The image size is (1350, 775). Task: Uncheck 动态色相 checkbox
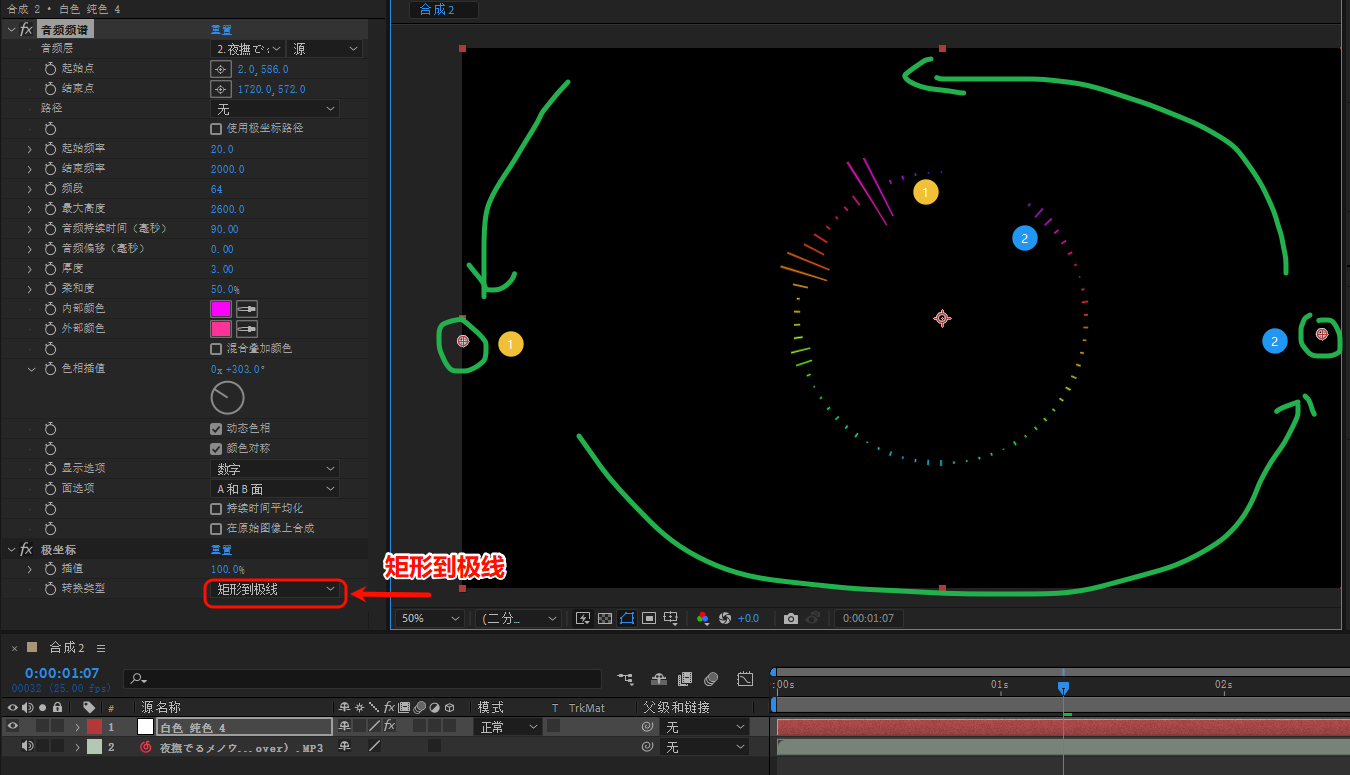[x=216, y=429]
